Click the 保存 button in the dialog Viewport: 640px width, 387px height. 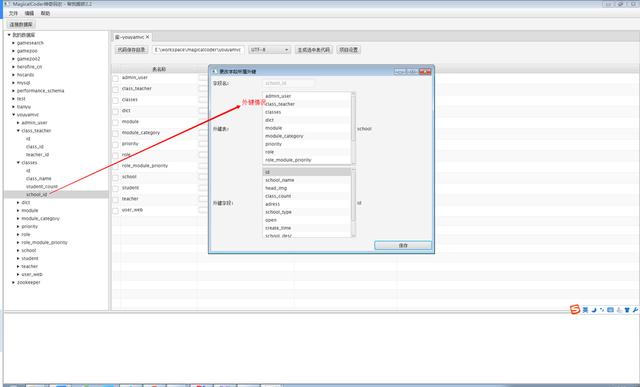pyautogui.click(x=403, y=245)
